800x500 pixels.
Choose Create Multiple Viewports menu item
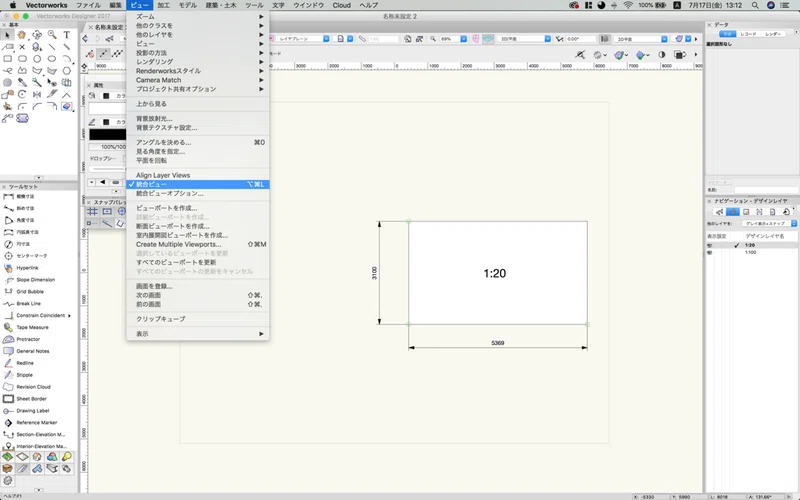pos(198,244)
